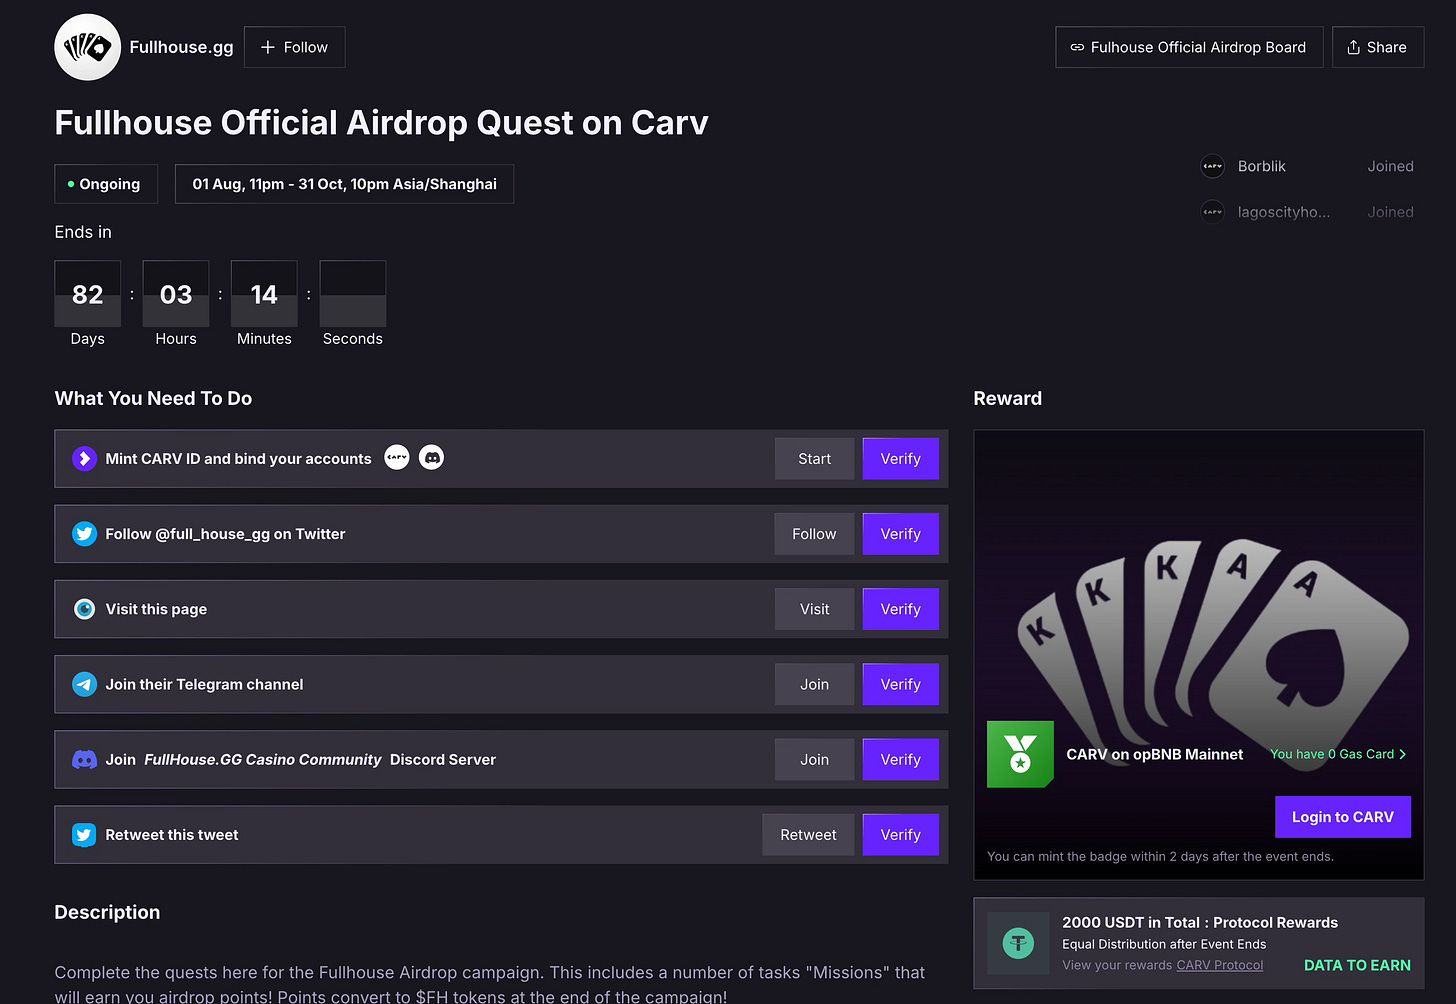Click the CARV on opBNB Mainnet label
This screenshot has width=1456, height=1004.
tap(1155, 754)
